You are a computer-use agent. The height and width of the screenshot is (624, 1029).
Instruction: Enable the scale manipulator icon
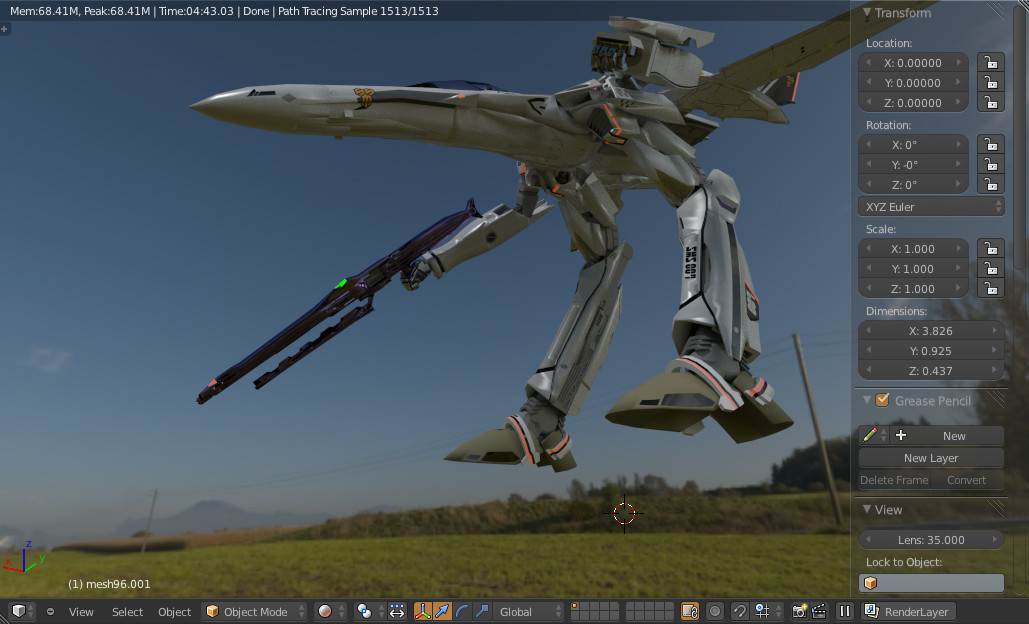[482, 612]
